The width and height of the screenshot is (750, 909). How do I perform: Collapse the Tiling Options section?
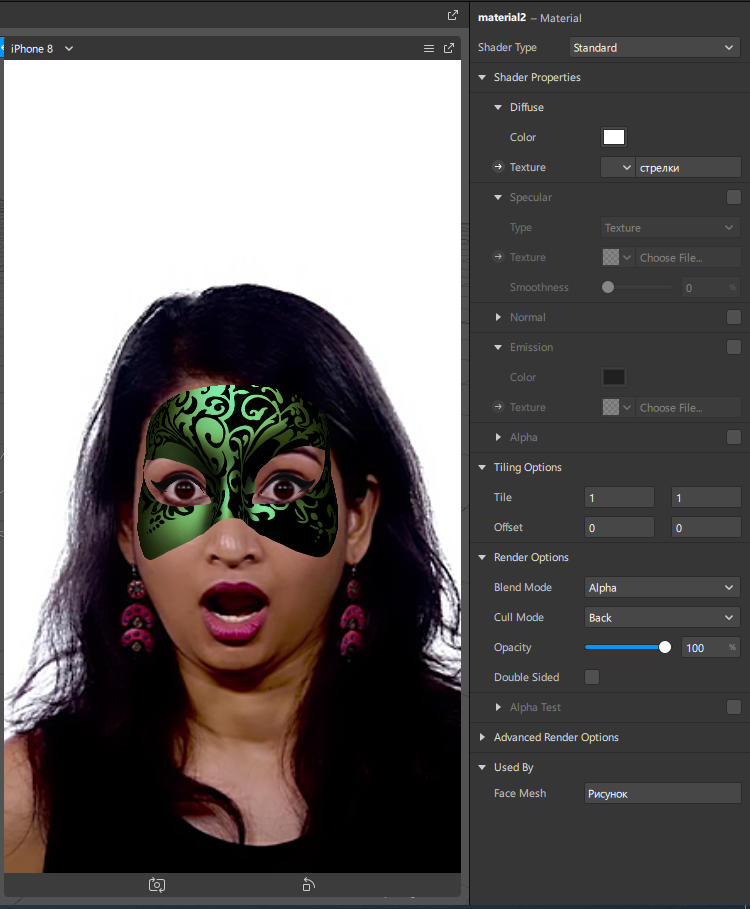click(x=482, y=467)
